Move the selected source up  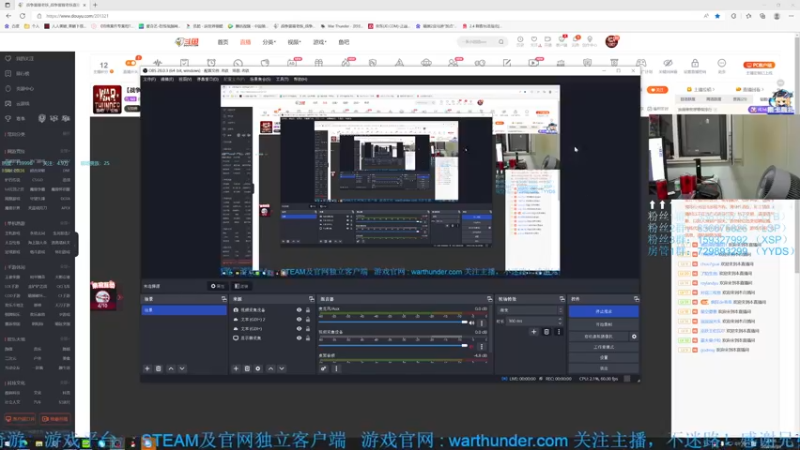click(x=270, y=368)
